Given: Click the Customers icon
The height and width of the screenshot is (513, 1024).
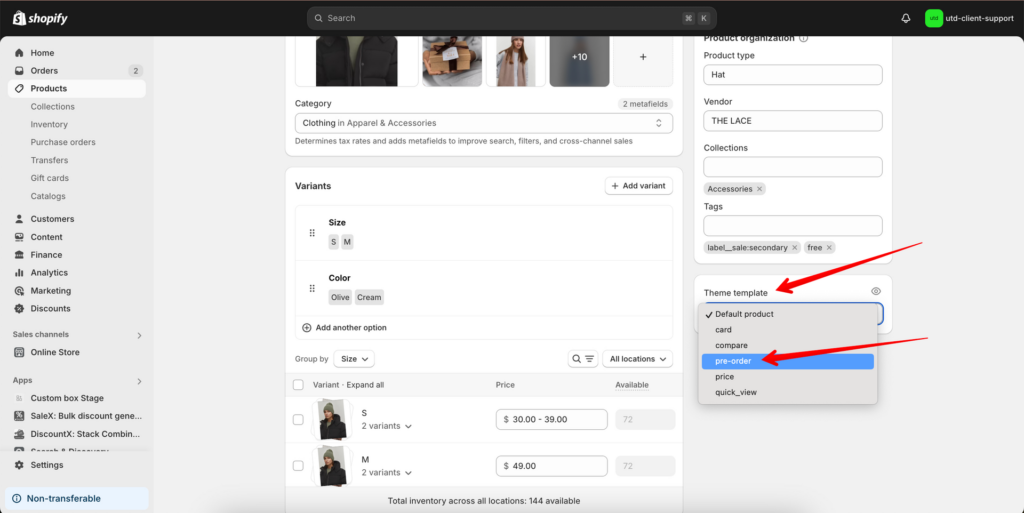Looking at the screenshot, I should tap(19, 219).
